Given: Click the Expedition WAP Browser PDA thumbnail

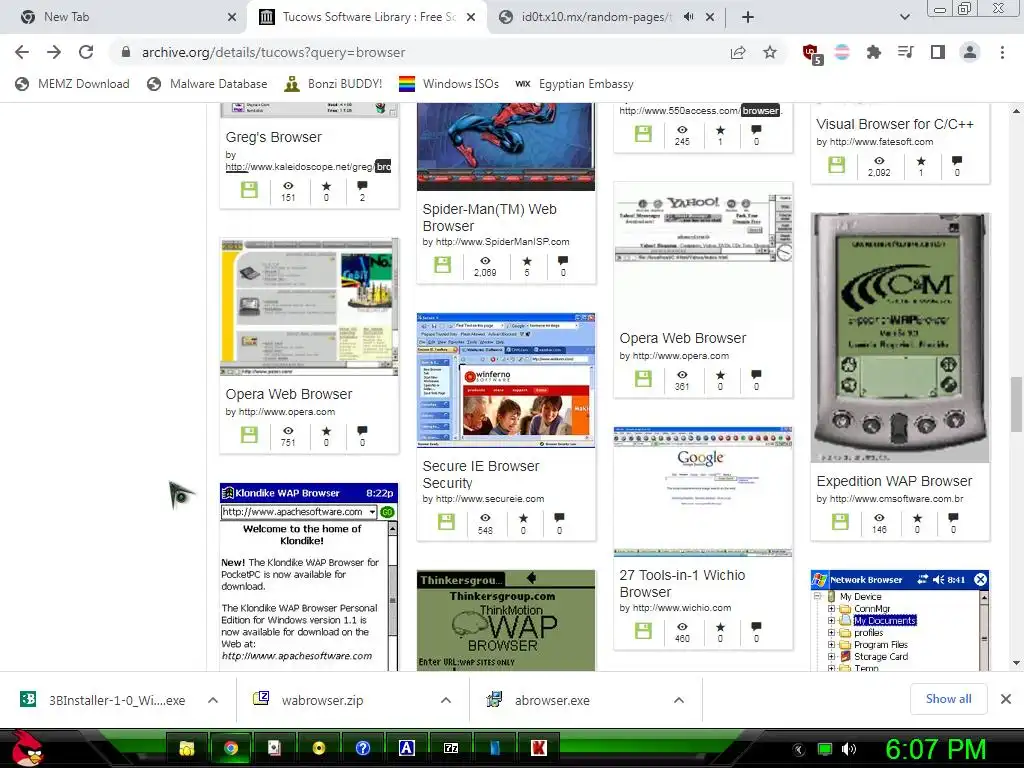Looking at the screenshot, I should click(x=900, y=338).
